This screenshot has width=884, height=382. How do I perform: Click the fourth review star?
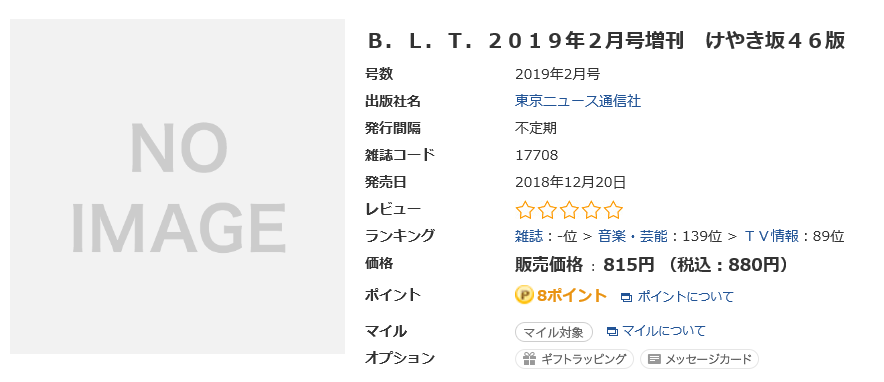tap(591, 210)
